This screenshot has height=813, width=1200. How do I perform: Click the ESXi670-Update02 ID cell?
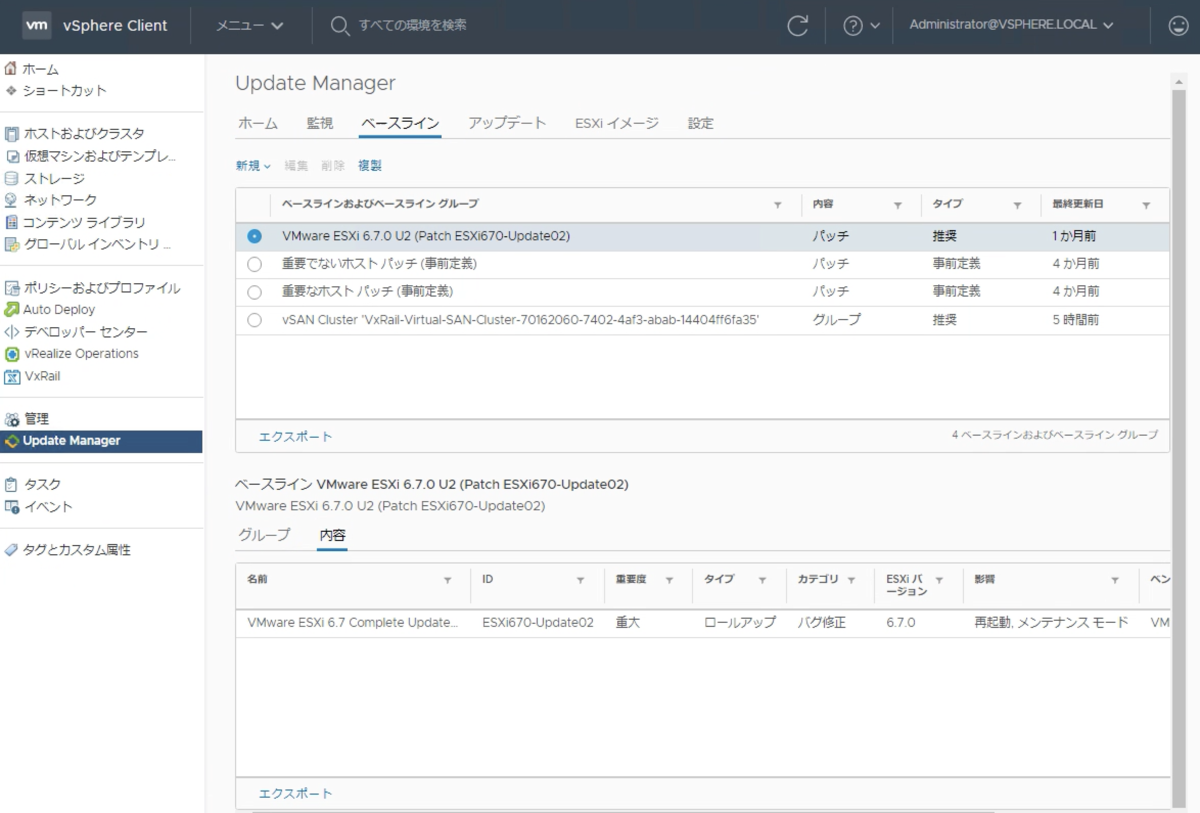[538, 622]
